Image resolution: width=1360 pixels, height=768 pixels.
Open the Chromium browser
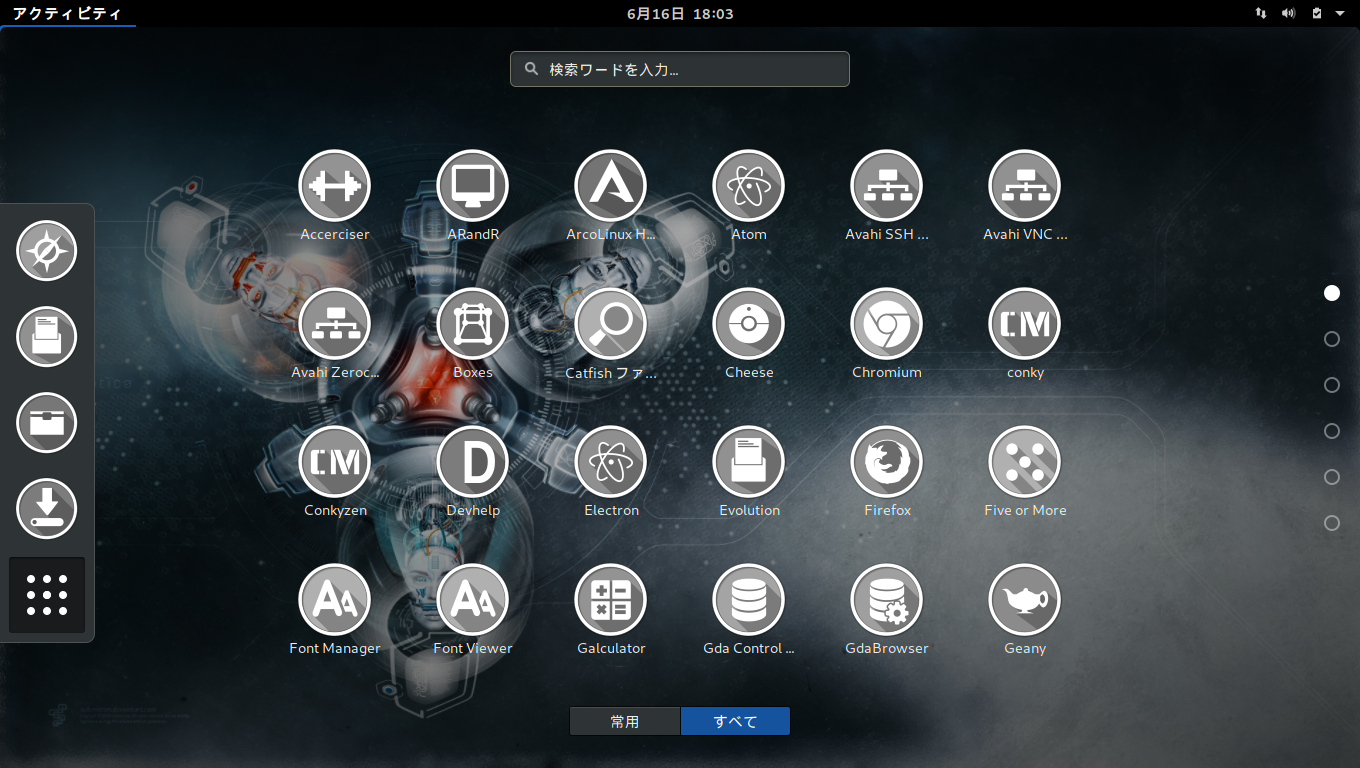(x=887, y=324)
